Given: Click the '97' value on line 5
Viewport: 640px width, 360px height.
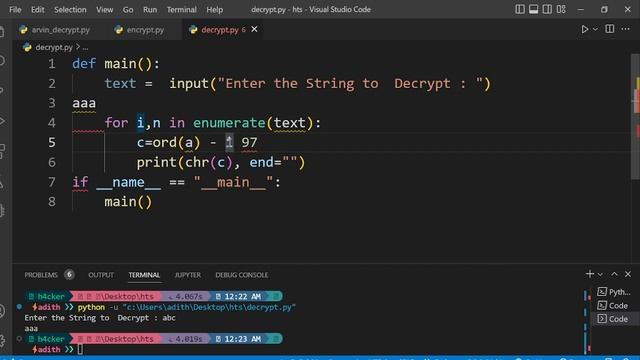Looking at the screenshot, I should tap(249, 142).
